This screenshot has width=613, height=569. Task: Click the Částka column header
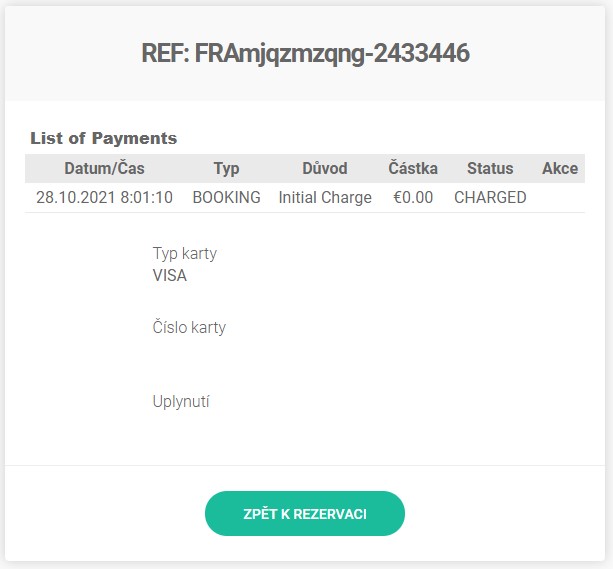pyautogui.click(x=413, y=168)
